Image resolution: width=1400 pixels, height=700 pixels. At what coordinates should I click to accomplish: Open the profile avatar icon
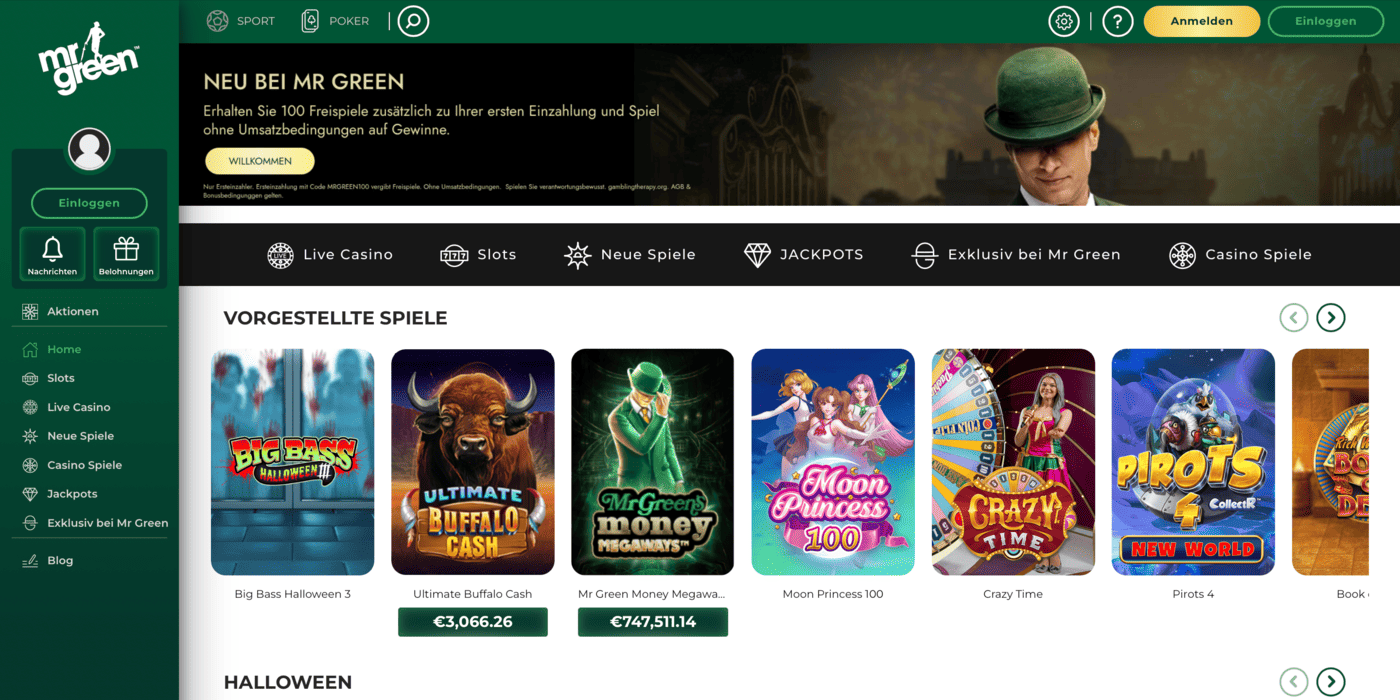89,149
